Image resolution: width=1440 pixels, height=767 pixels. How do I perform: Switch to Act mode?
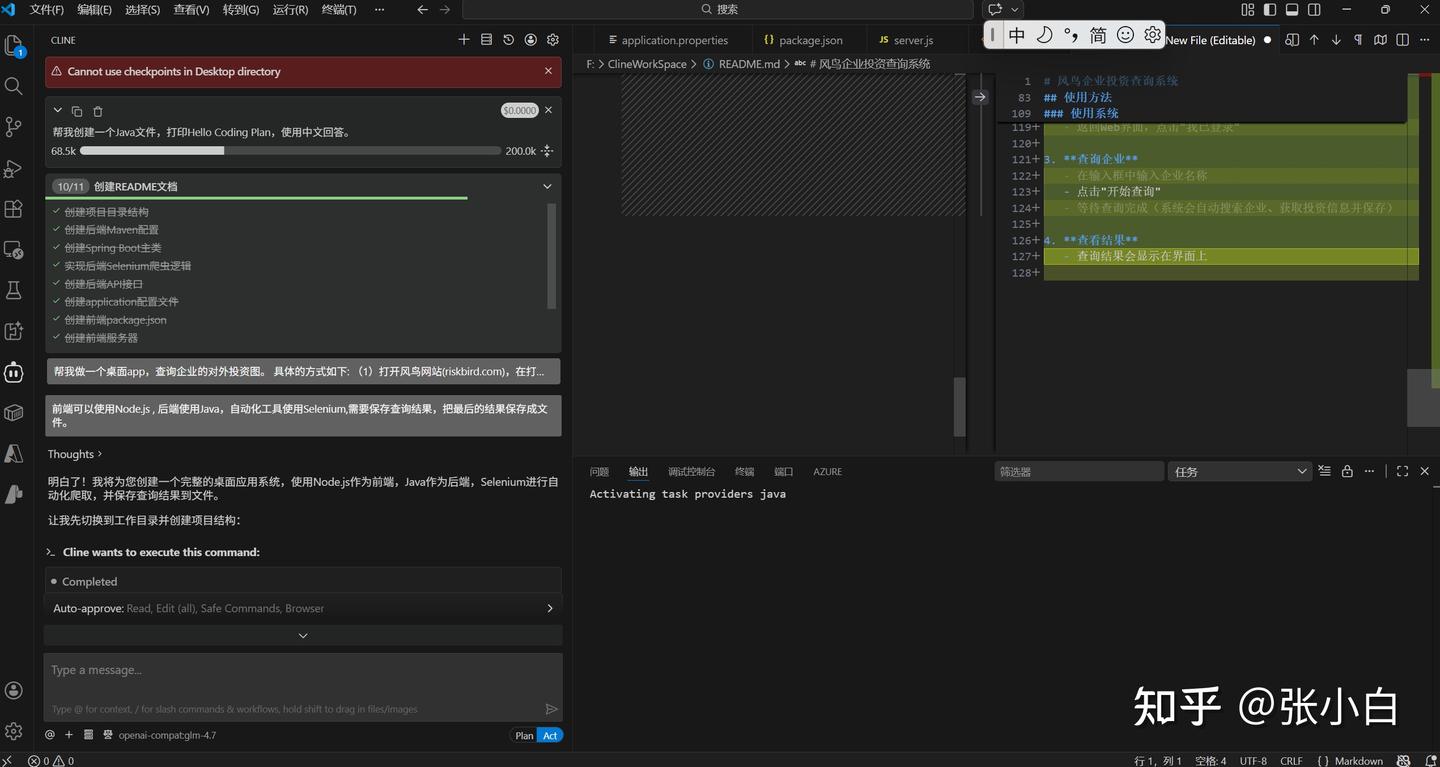[550, 735]
